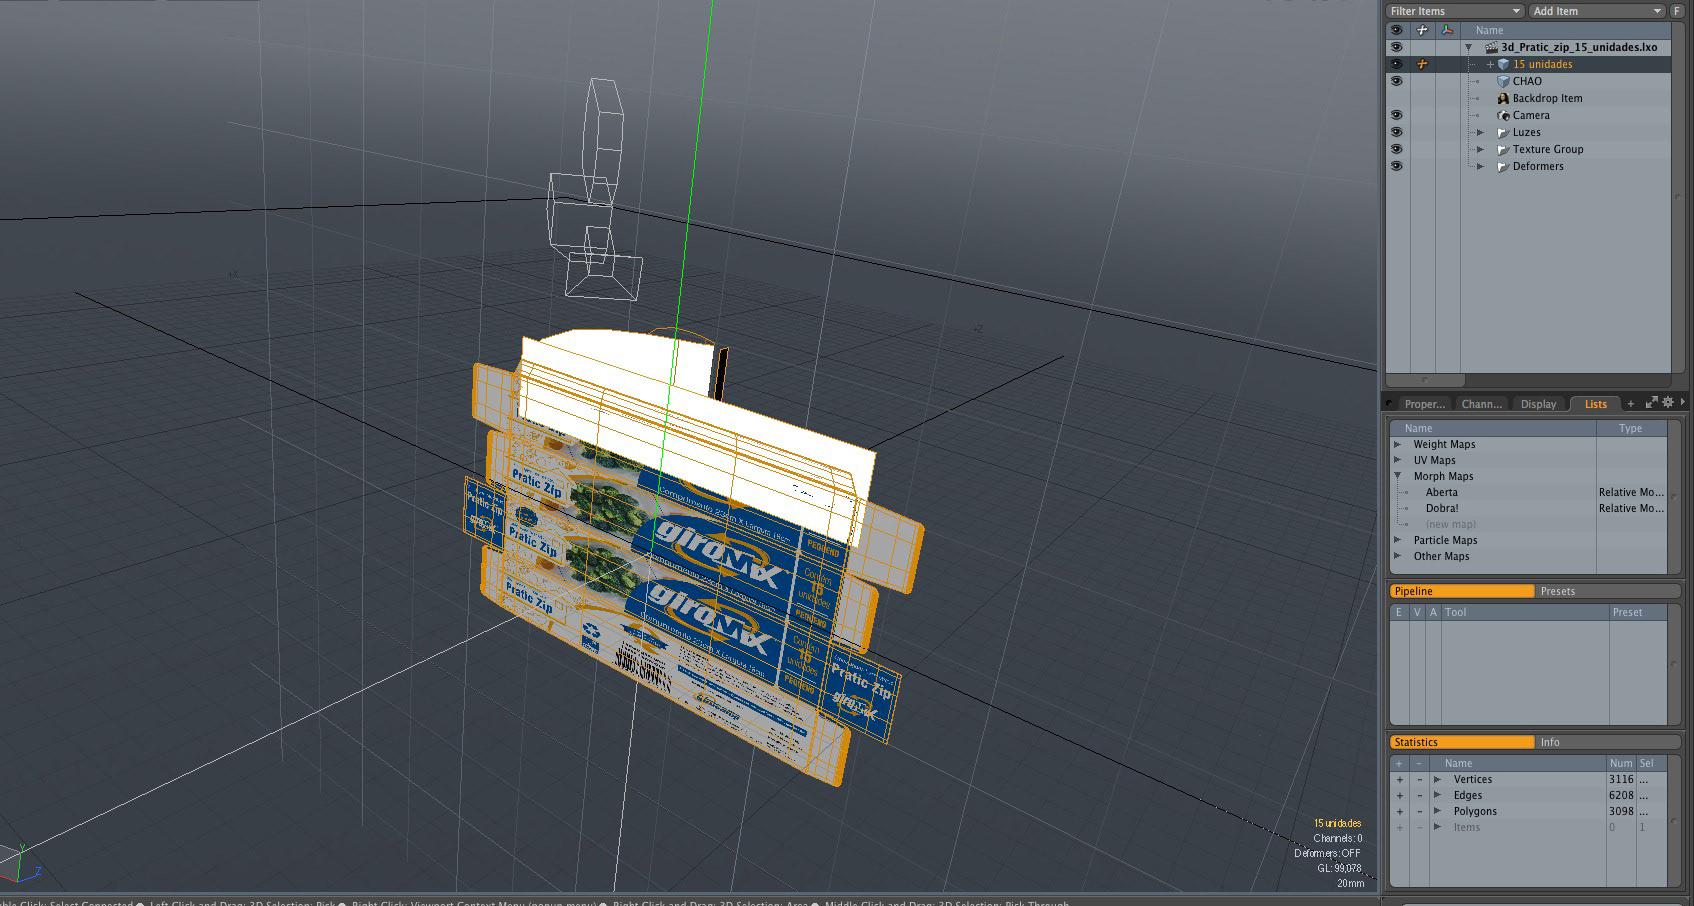Open the Filter Items dropdown

[x=1454, y=11]
